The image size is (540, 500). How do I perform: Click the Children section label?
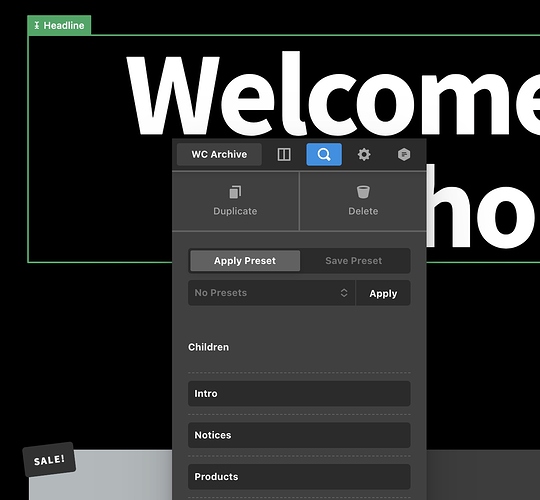208,347
